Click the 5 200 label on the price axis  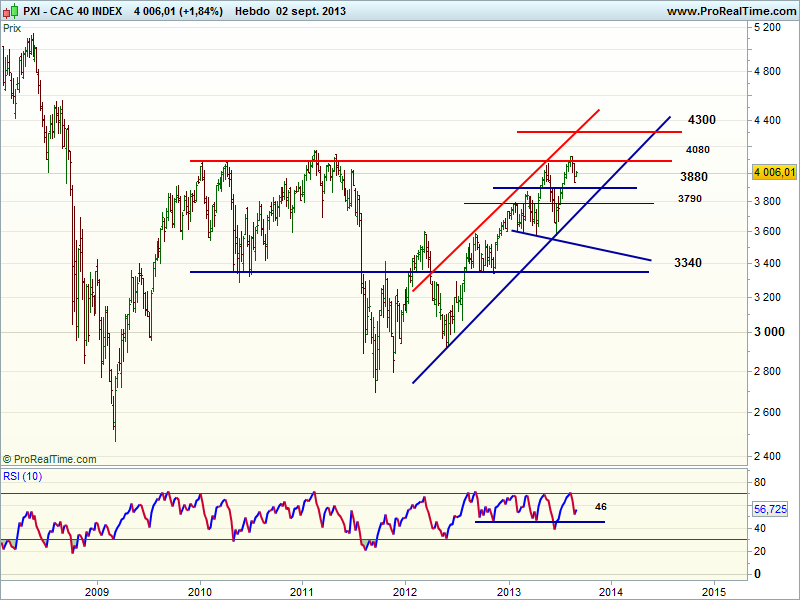(768, 29)
